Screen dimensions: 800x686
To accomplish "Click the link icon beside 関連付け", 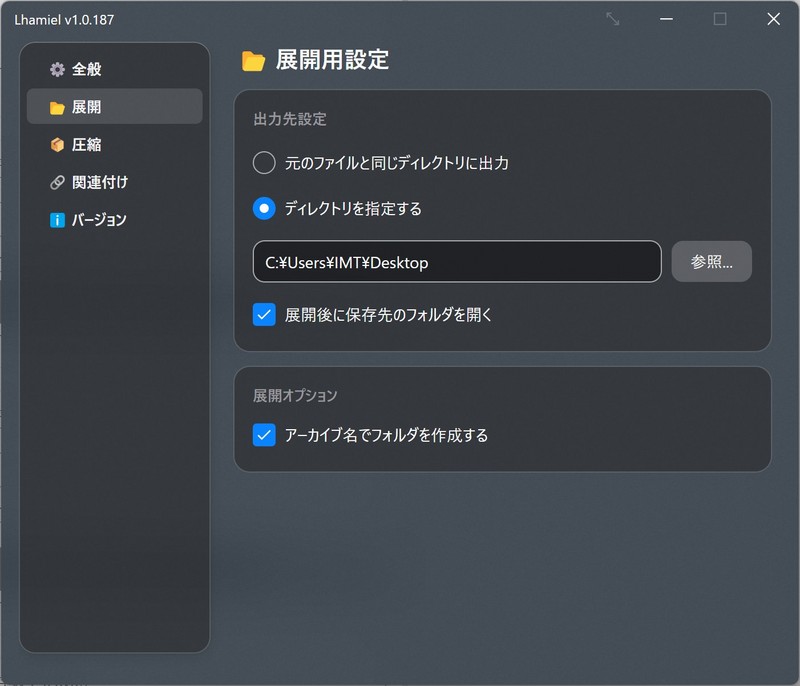I will pyautogui.click(x=57, y=183).
